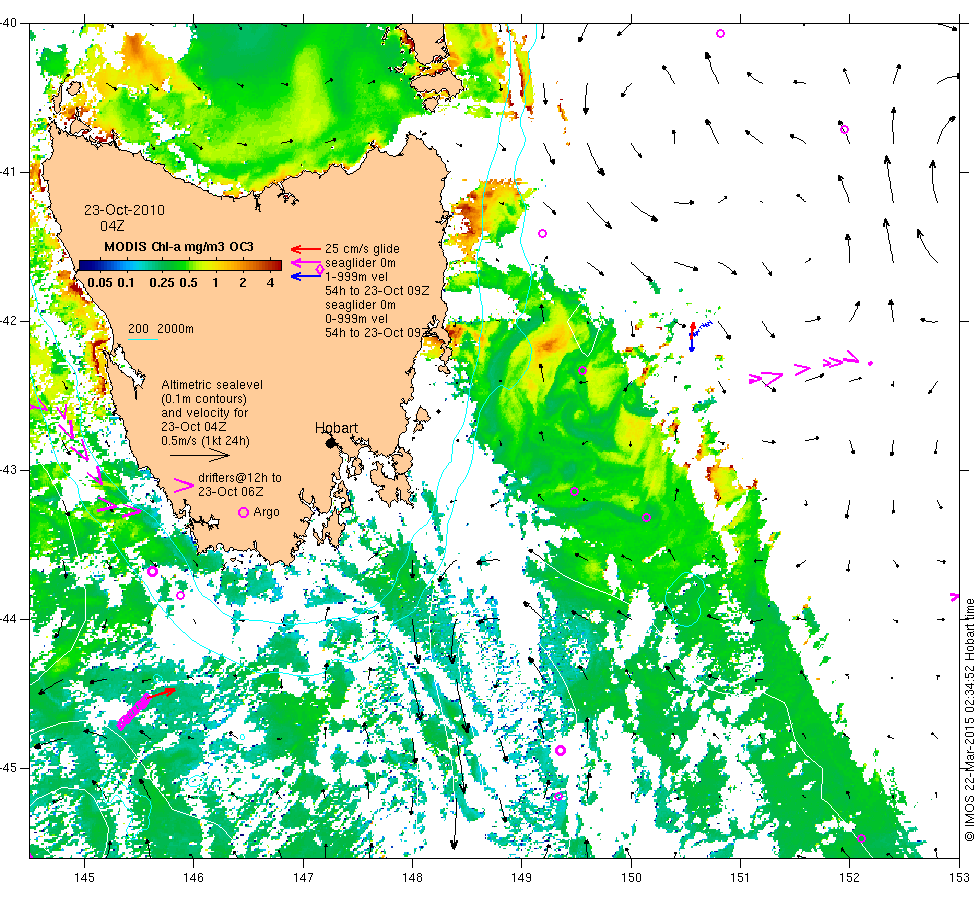Image resolution: width=980 pixels, height=900 pixels.
Task: Click the blue velocity arrow legend symbol
Action: pos(306,276)
